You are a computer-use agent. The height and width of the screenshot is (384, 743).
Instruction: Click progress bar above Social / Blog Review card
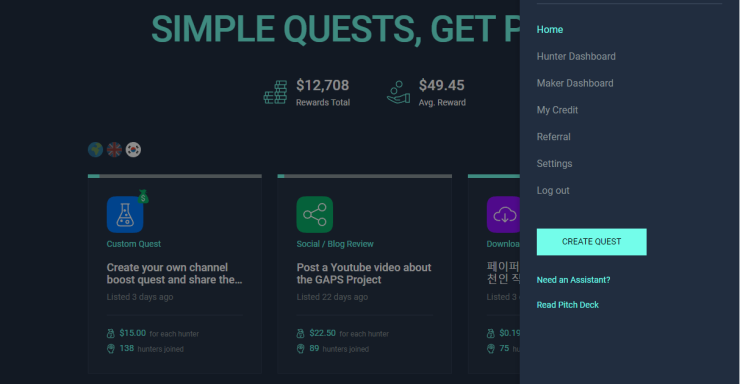click(x=364, y=176)
